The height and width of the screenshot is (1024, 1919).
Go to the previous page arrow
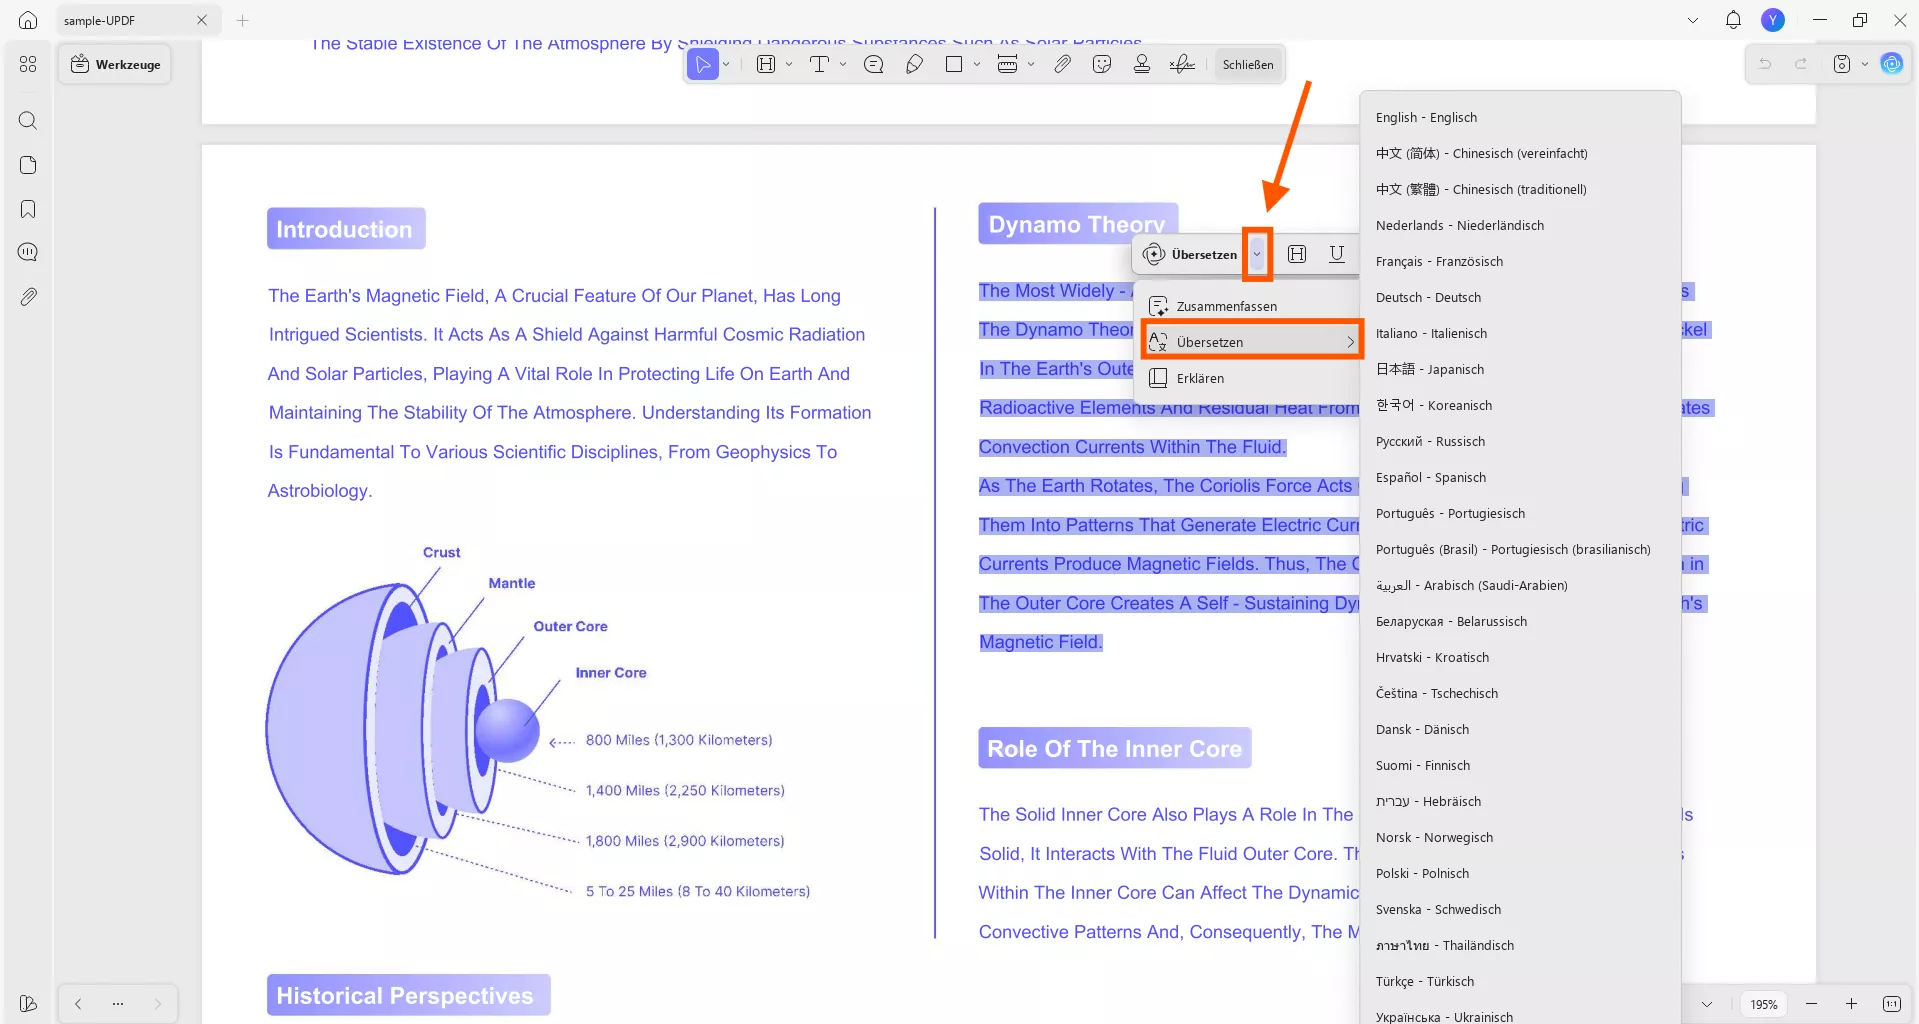coord(78,1003)
